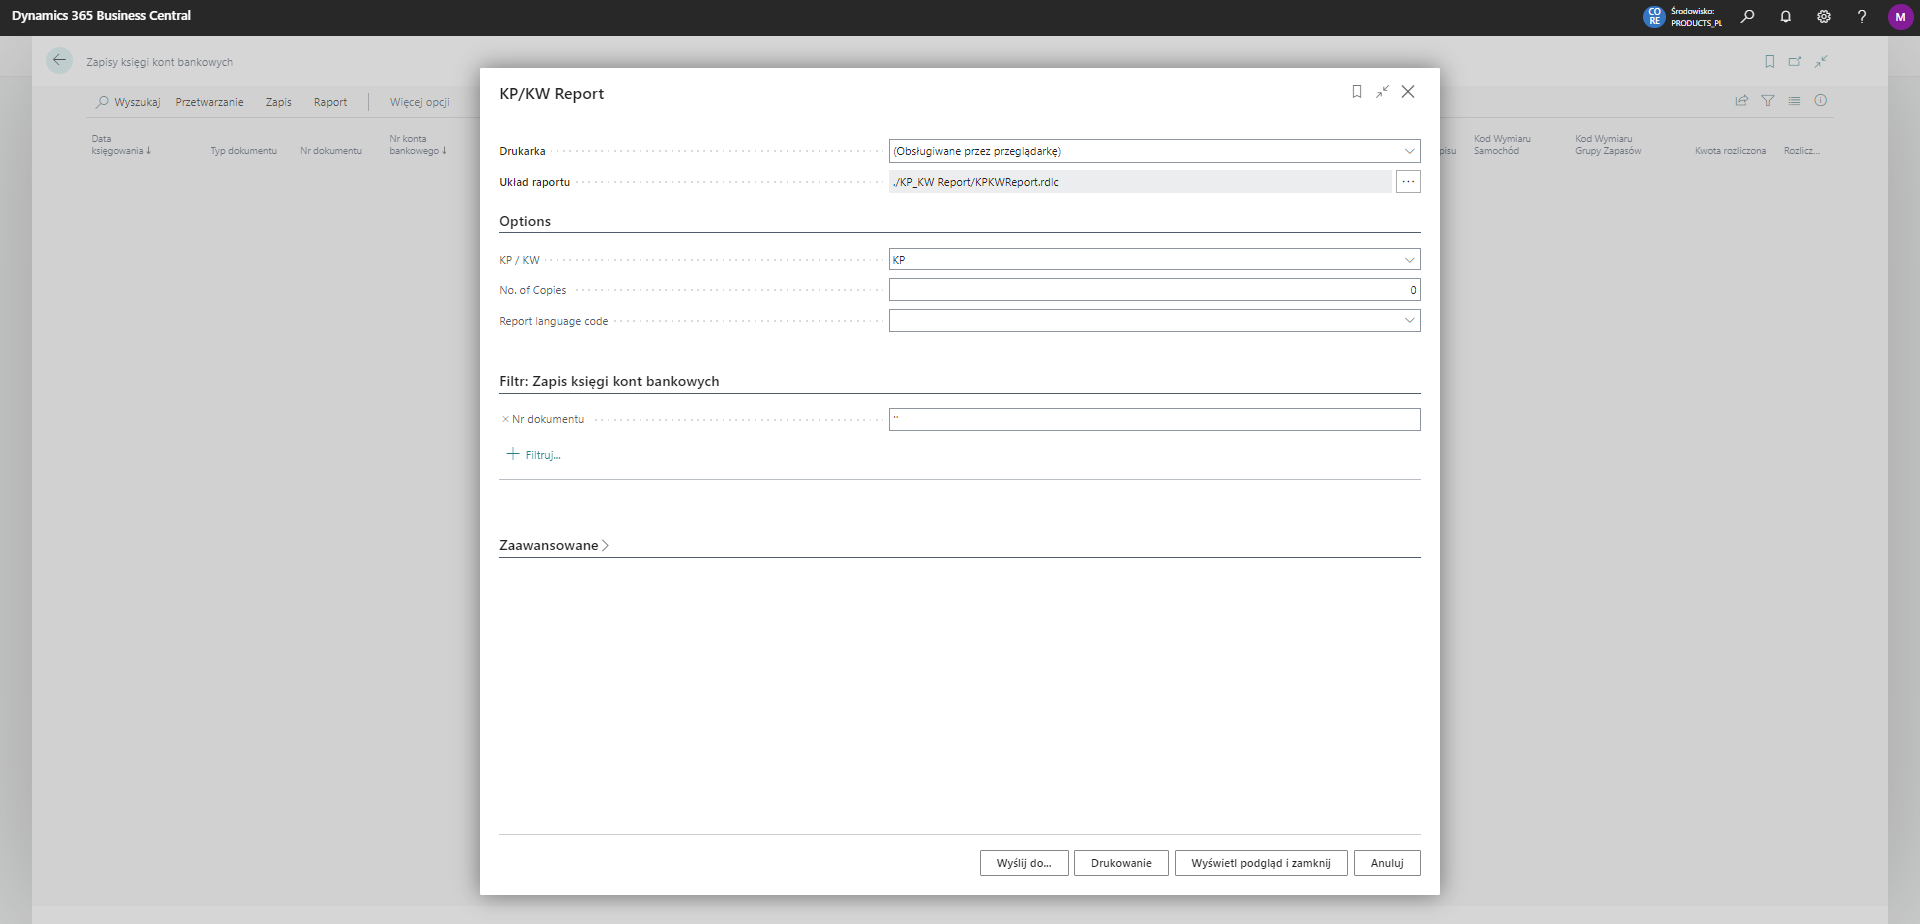The height and width of the screenshot is (924, 1920).
Task: Open the notifications bell icon
Action: [1785, 17]
